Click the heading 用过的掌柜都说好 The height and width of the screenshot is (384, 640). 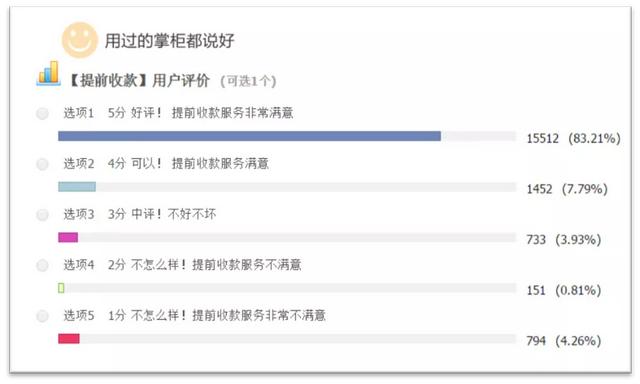click(169, 41)
